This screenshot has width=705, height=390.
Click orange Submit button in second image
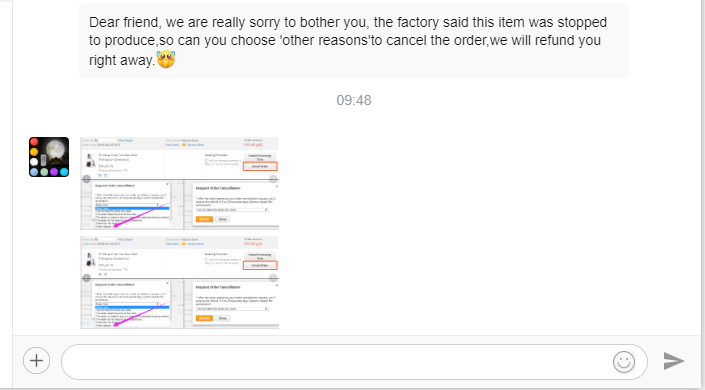click(x=204, y=318)
